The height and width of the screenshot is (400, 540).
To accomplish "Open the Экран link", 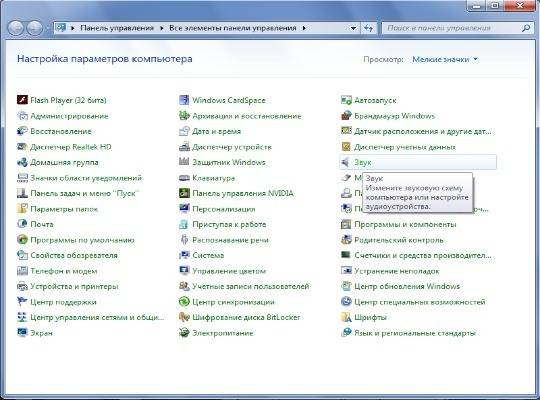I will [41, 333].
